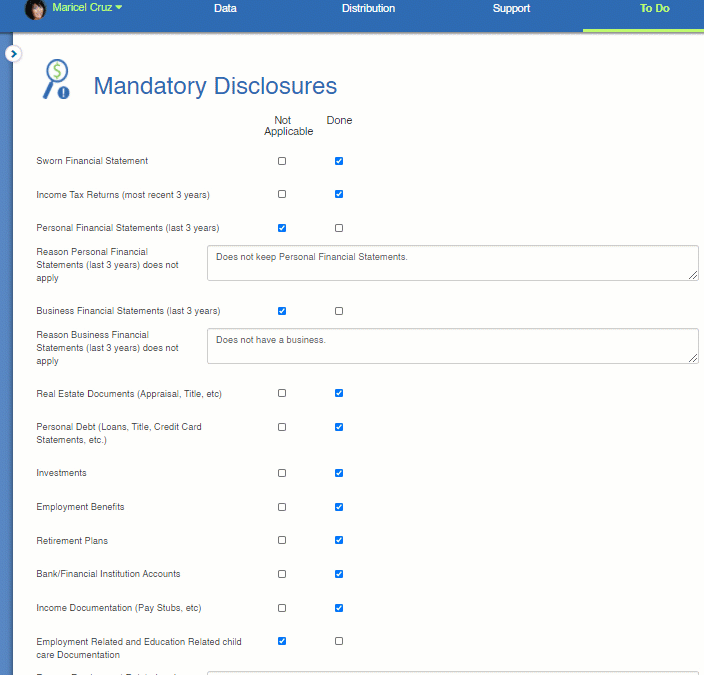Expand the sidebar with chevron arrow button
This screenshot has height=675, width=704.
13,54
